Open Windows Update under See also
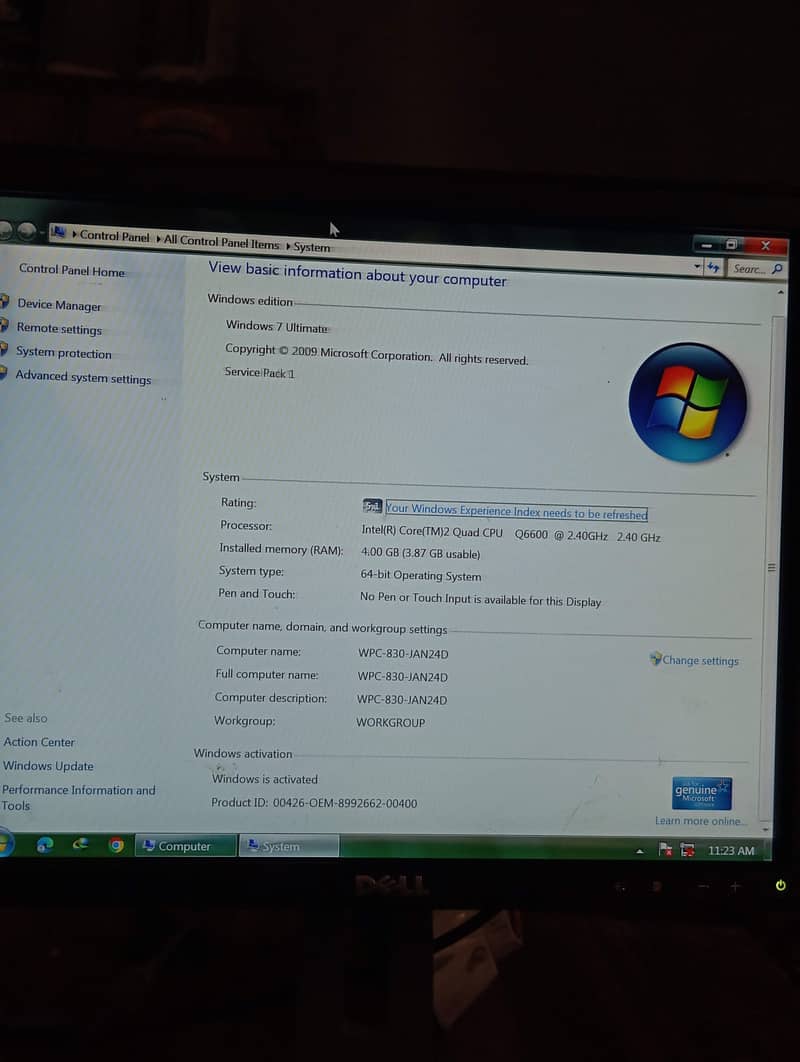The width and height of the screenshot is (800, 1062). pyautogui.click(x=48, y=766)
